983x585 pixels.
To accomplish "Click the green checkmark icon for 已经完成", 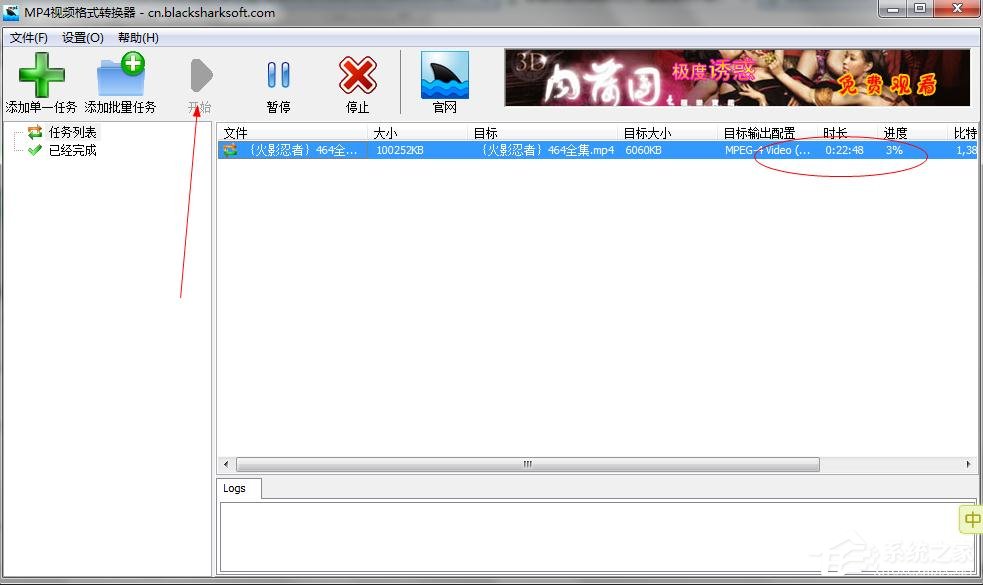I will [x=35, y=150].
